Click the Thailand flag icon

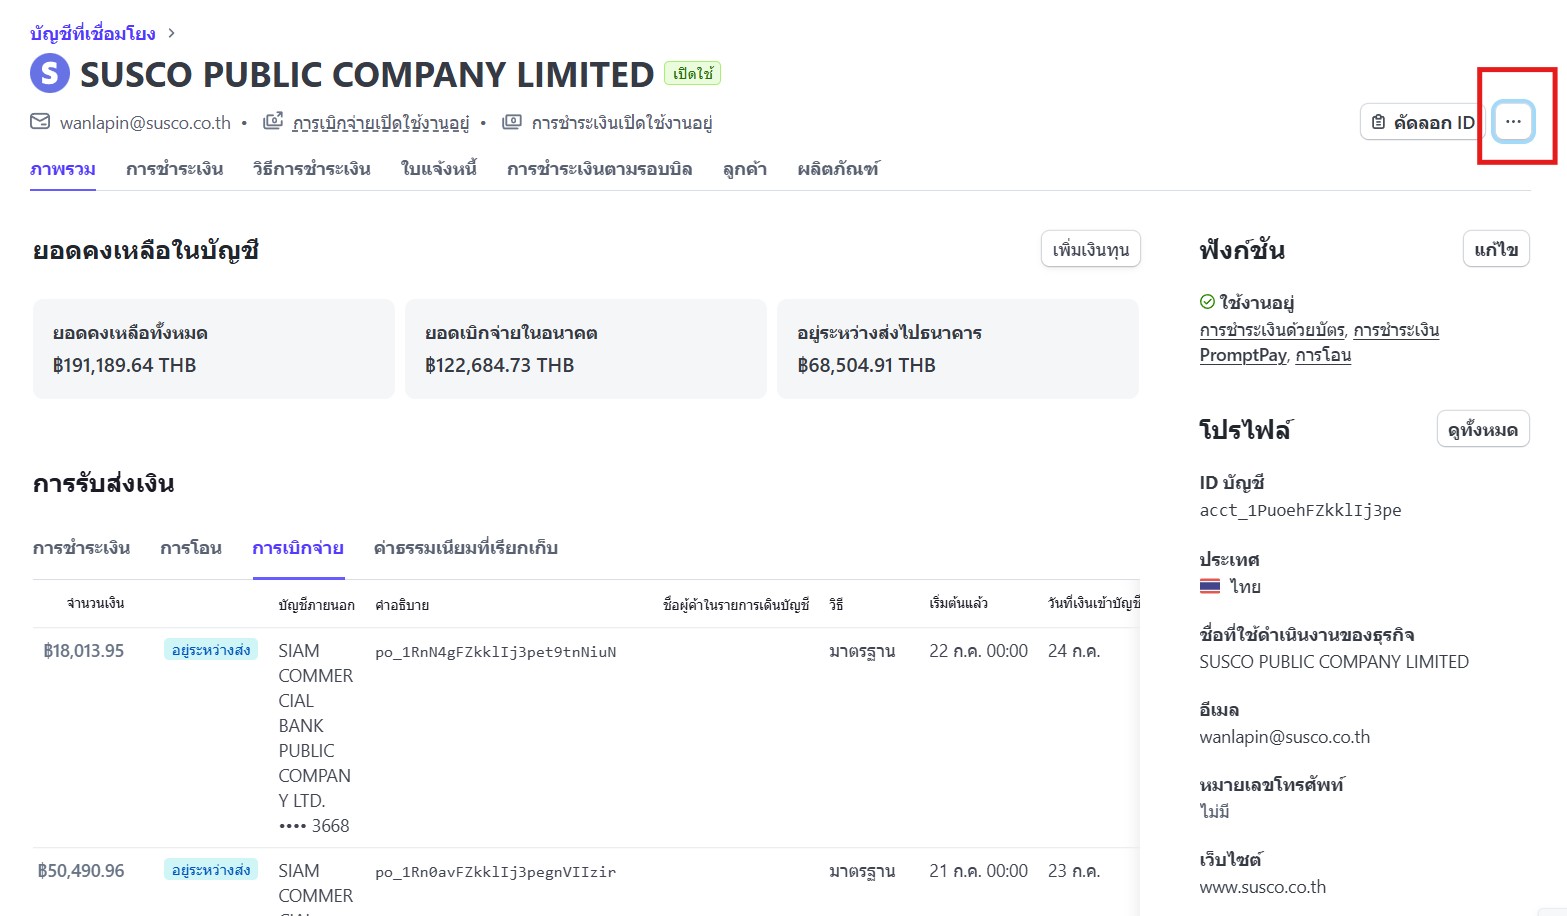pos(1210,586)
